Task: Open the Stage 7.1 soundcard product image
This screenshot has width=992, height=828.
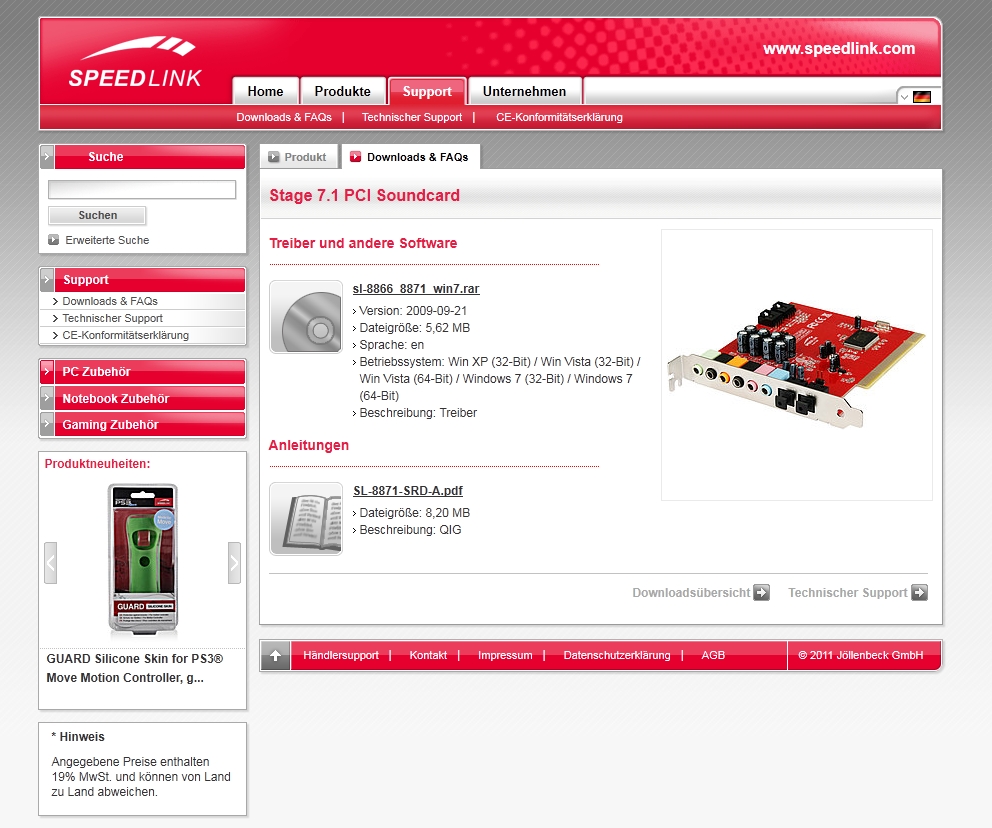Action: point(797,365)
